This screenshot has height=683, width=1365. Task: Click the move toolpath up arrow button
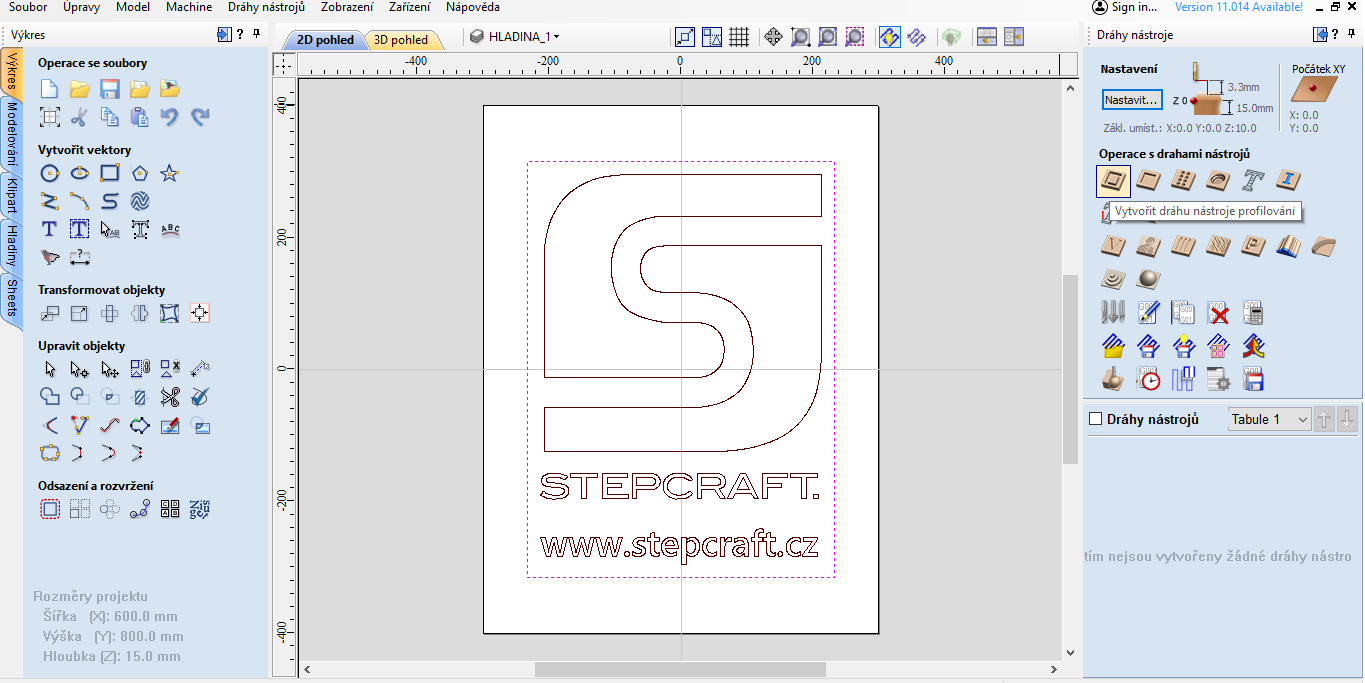(1324, 419)
